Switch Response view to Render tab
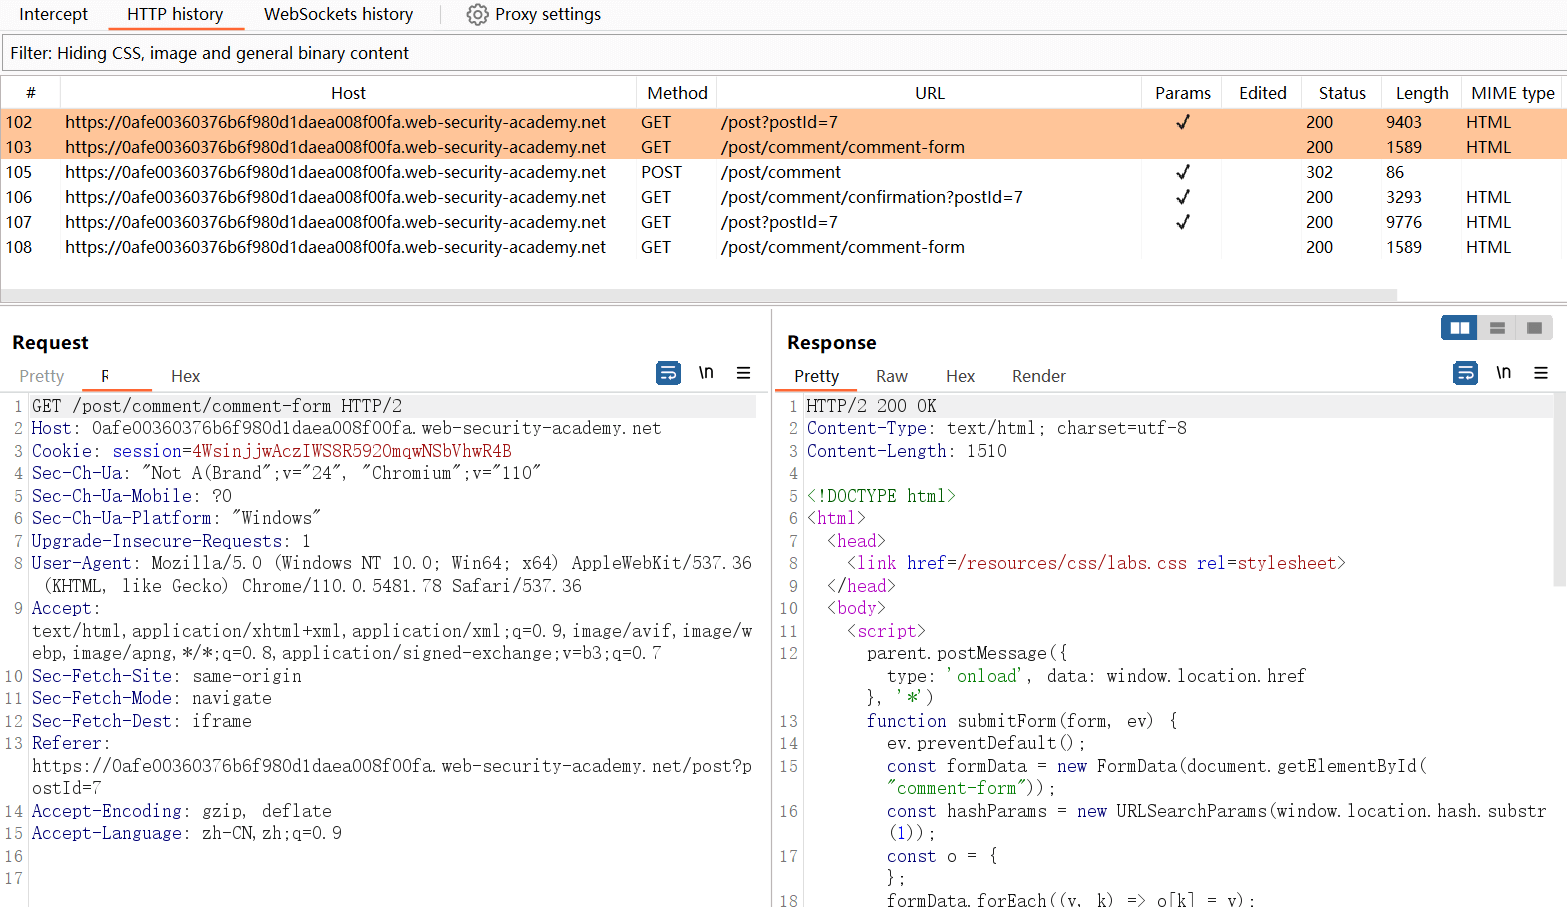Image resolution: width=1567 pixels, height=907 pixels. tap(1038, 376)
